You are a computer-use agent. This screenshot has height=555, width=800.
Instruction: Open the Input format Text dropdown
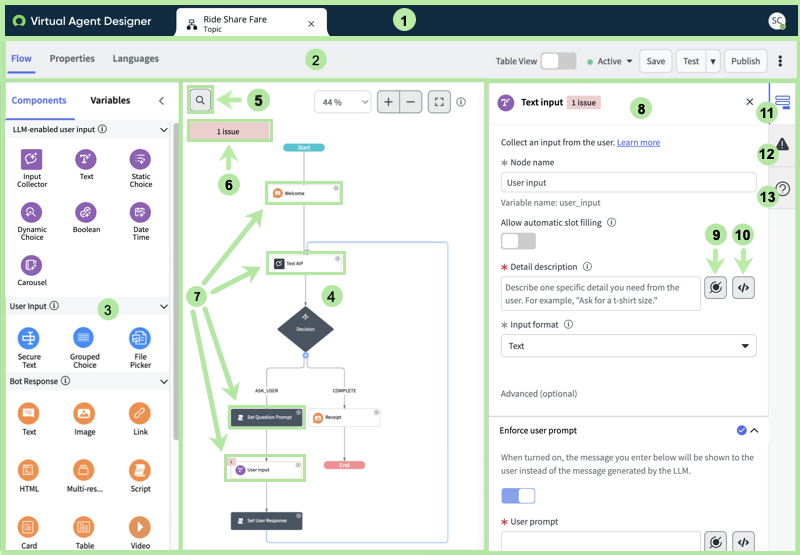(x=629, y=346)
